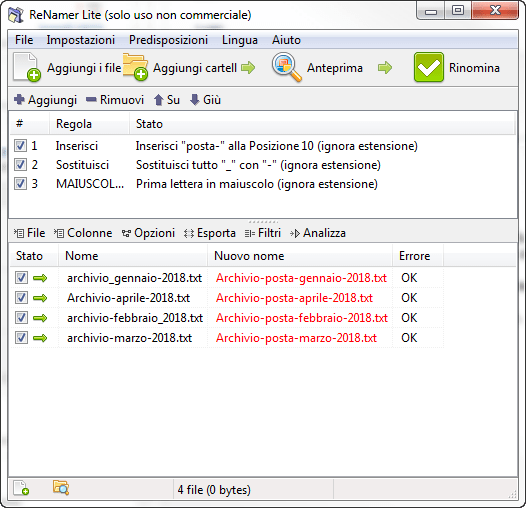The height and width of the screenshot is (508, 526).
Task: Open the Colonne dropdown menu
Action: pyautogui.click(x=83, y=233)
